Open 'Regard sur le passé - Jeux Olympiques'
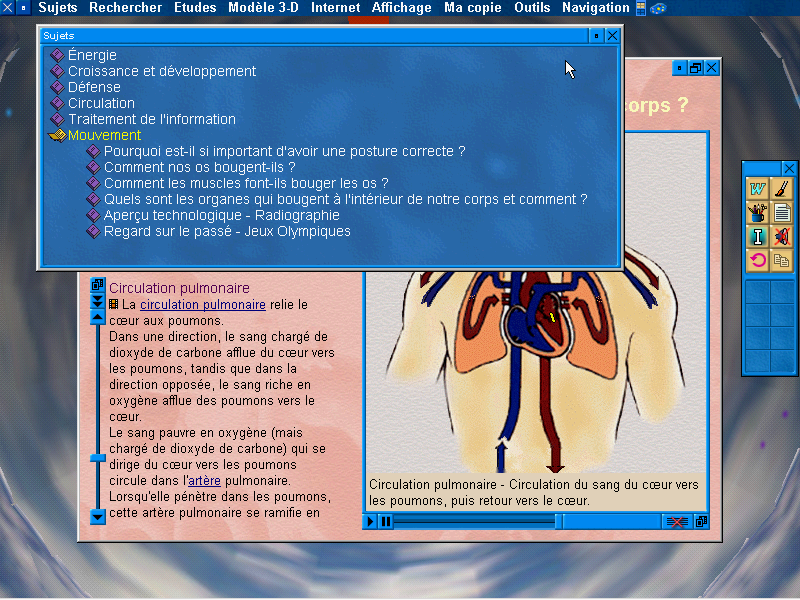Image resolution: width=800 pixels, height=600 pixels. pyautogui.click(x=227, y=231)
